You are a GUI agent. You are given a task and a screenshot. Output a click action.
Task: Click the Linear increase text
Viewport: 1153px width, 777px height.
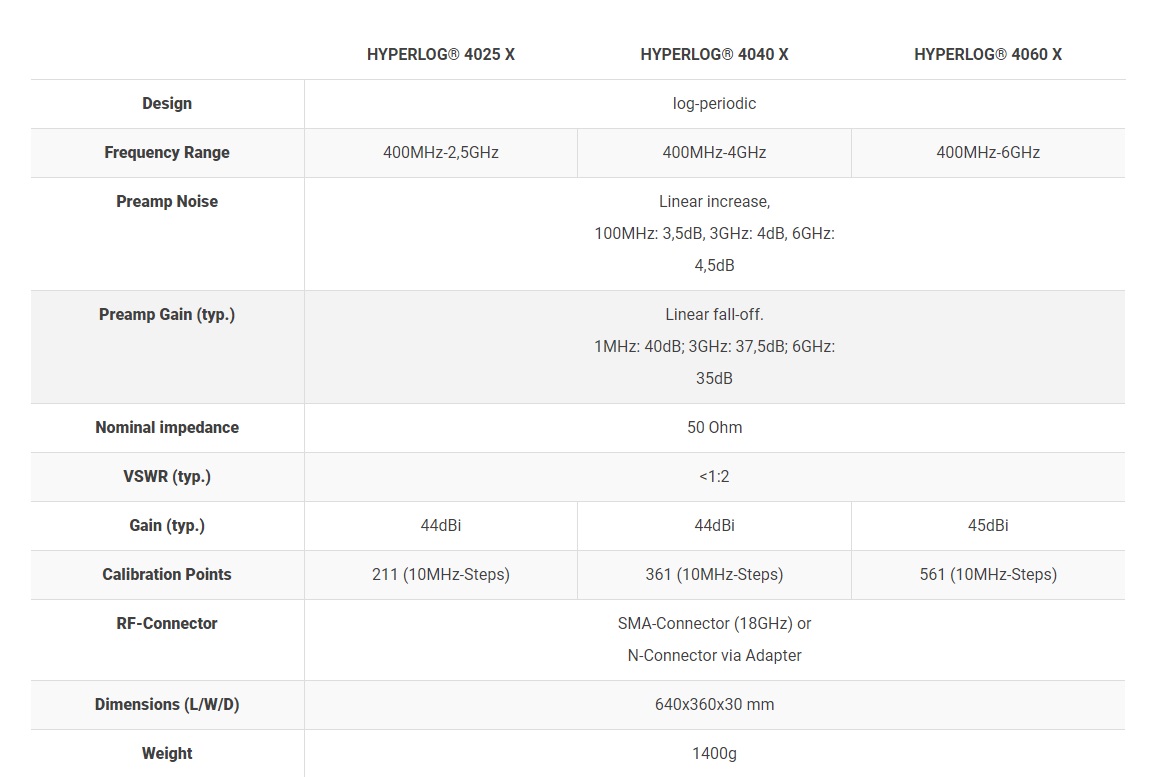pos(714,201)
